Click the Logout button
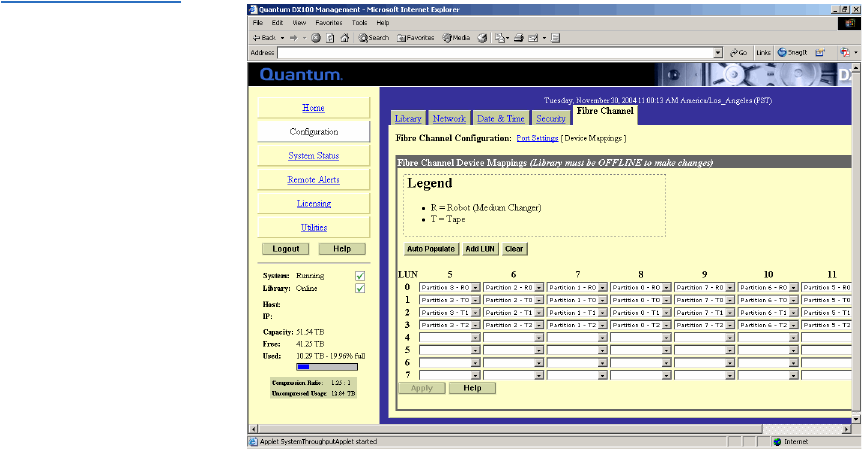Viewport: 862px width, 449px height. click(x=286, y=249)
